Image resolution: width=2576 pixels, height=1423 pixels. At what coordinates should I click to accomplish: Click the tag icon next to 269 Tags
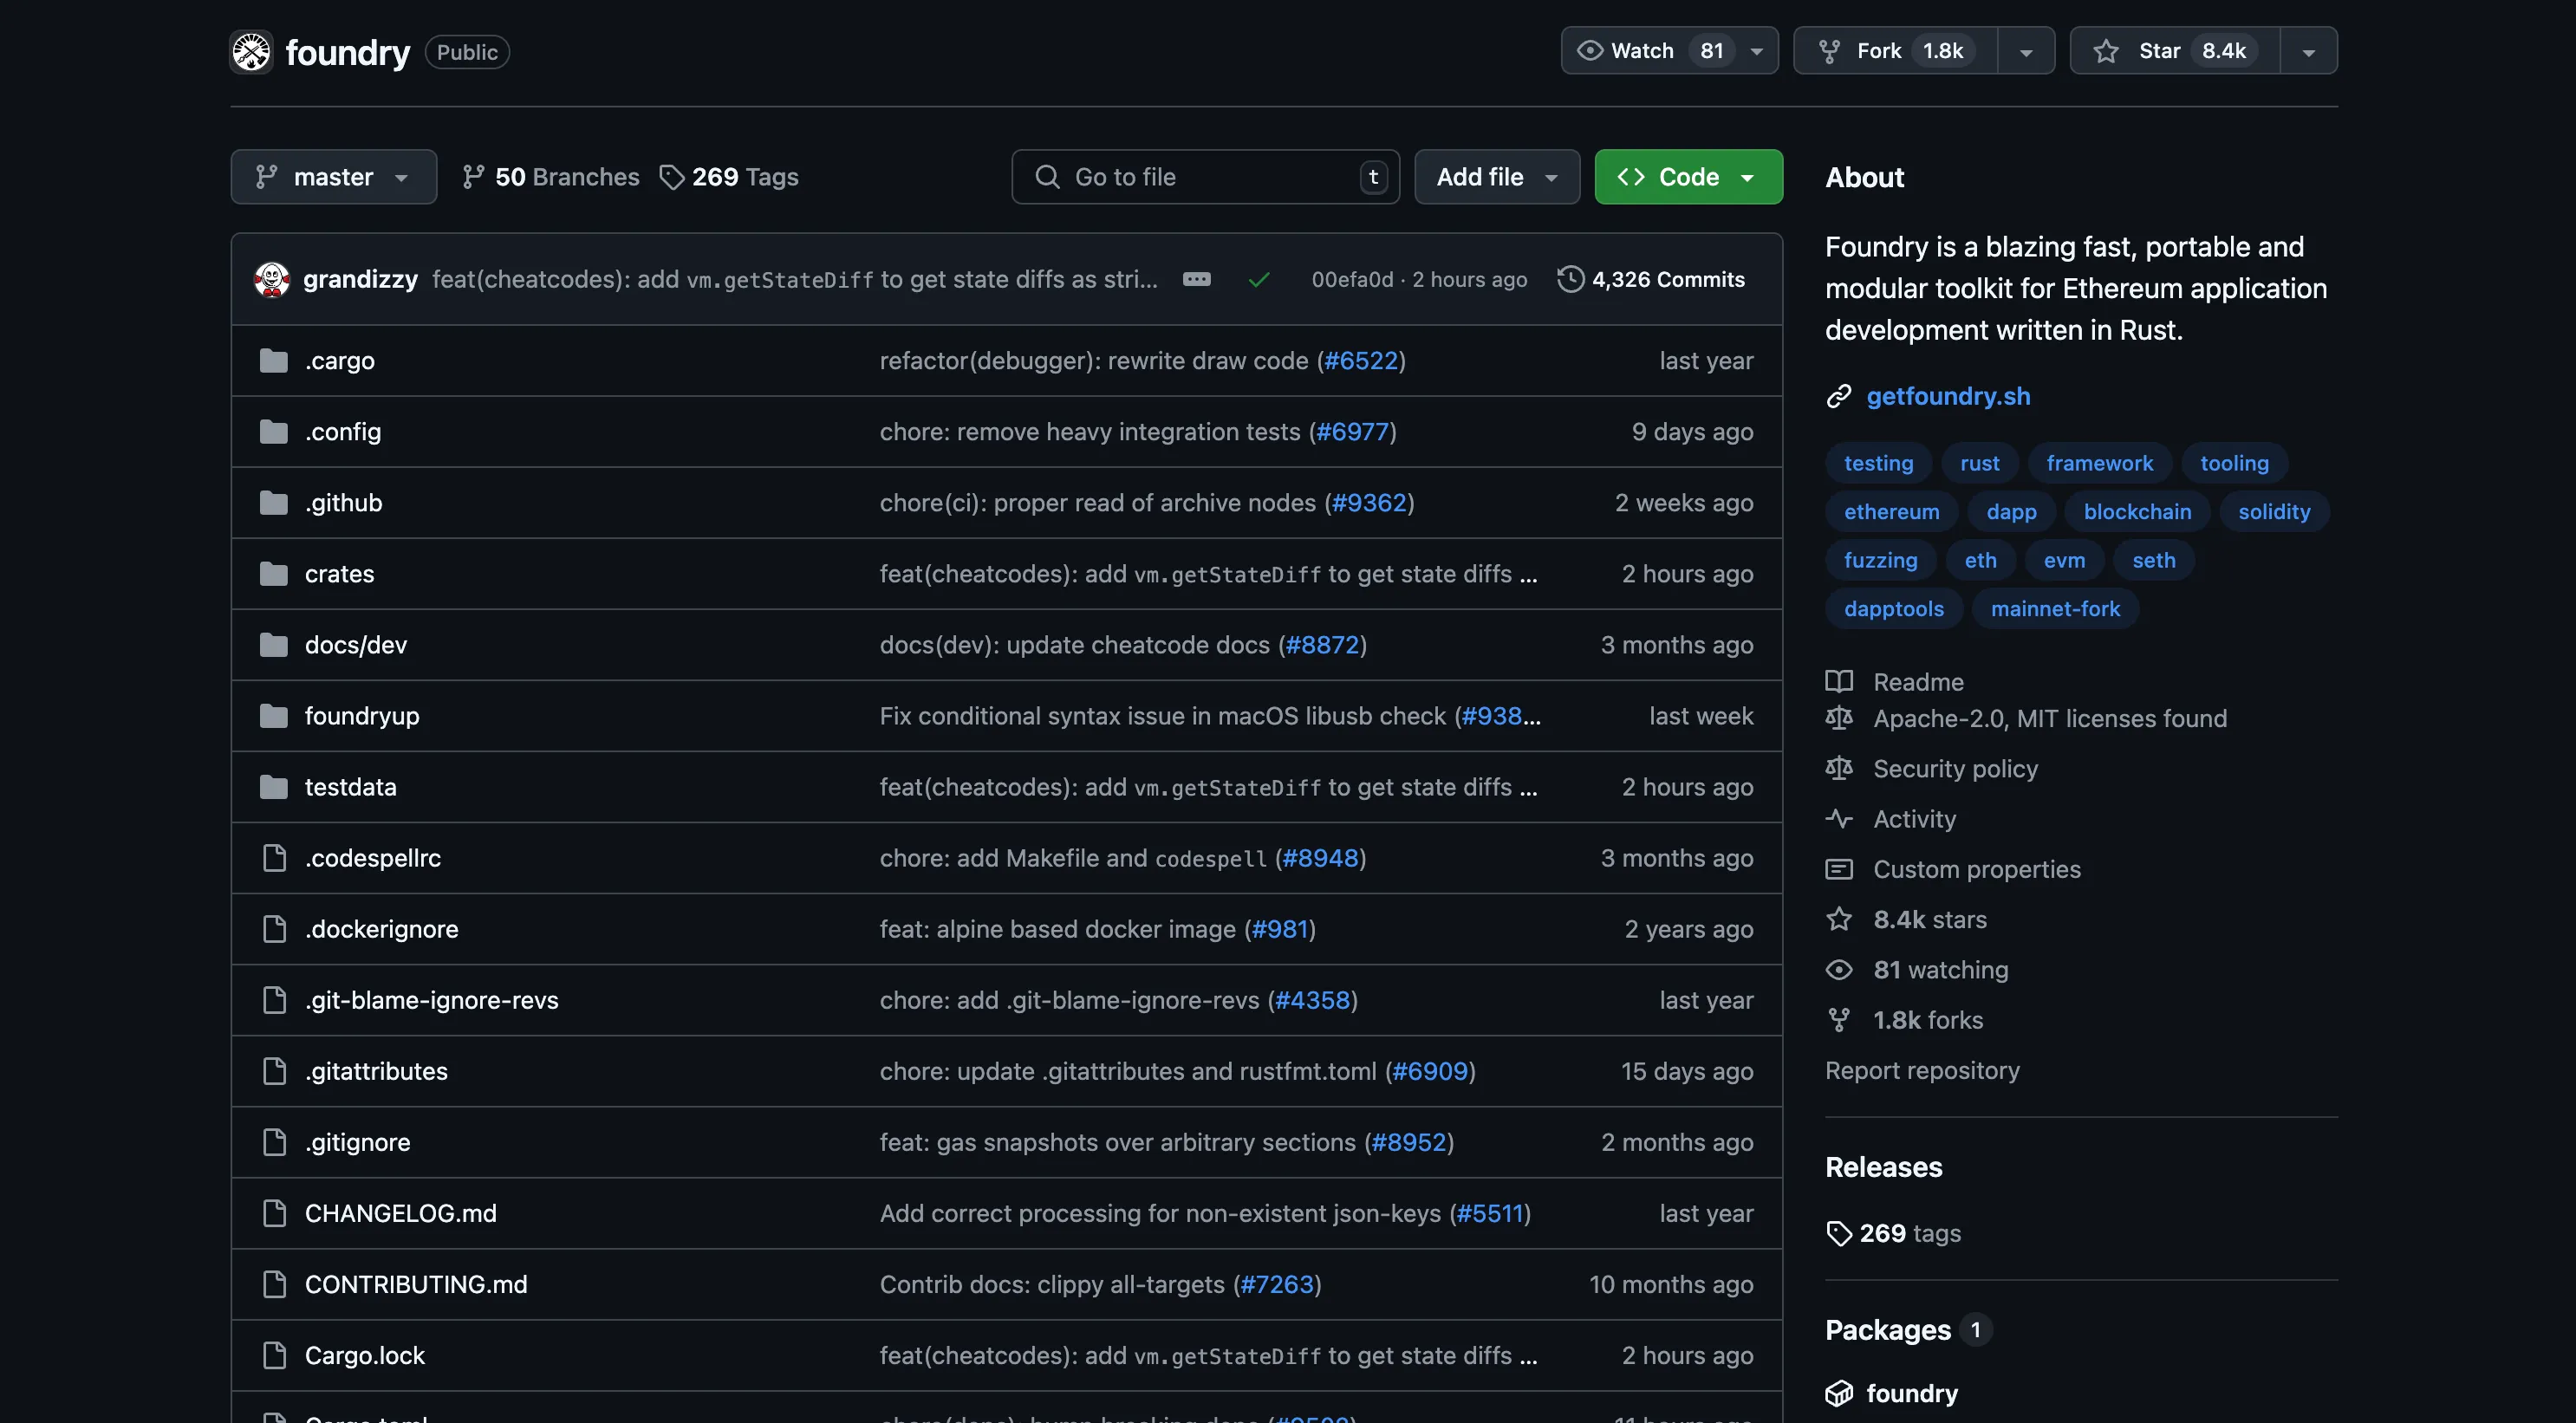pyautogui.click(x=671, y=177)
